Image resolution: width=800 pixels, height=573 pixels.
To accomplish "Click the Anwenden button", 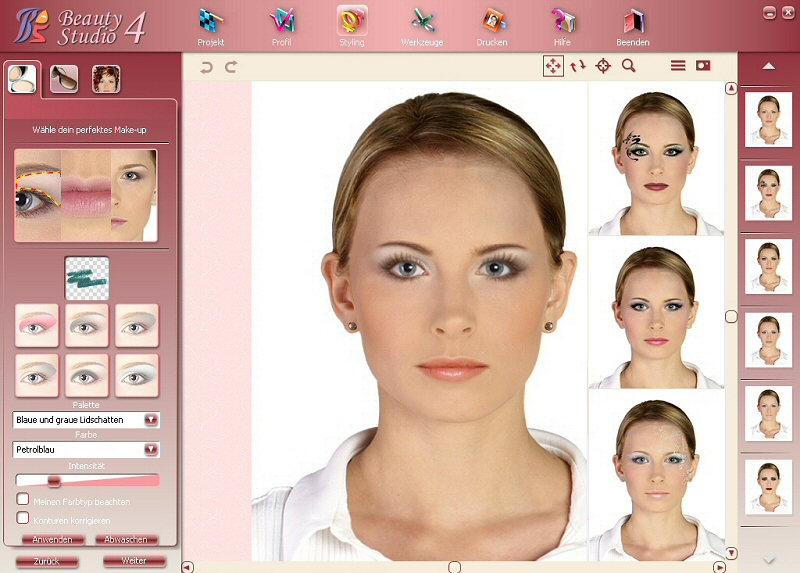I will [x=51, y=539].
